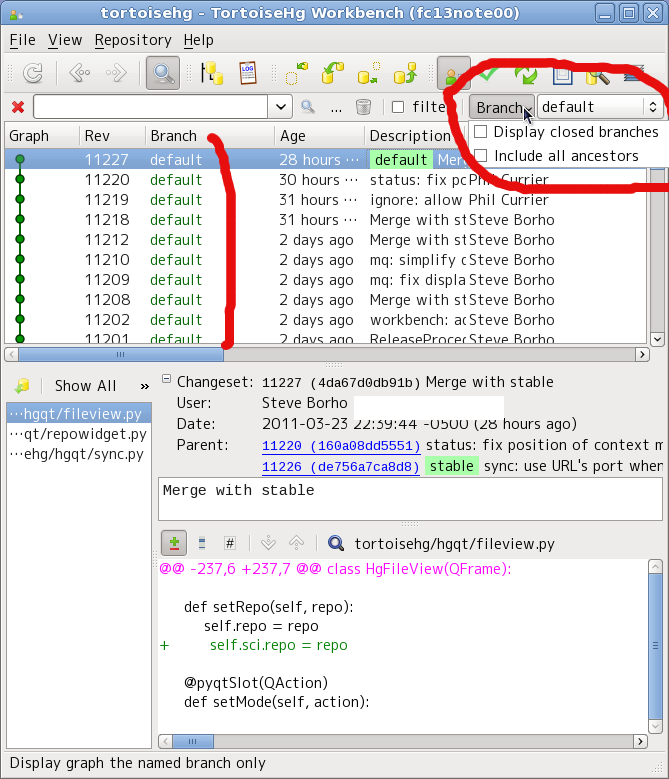Open search in diff panel magnifier
669x779 pixels.
tap(336, 543)
